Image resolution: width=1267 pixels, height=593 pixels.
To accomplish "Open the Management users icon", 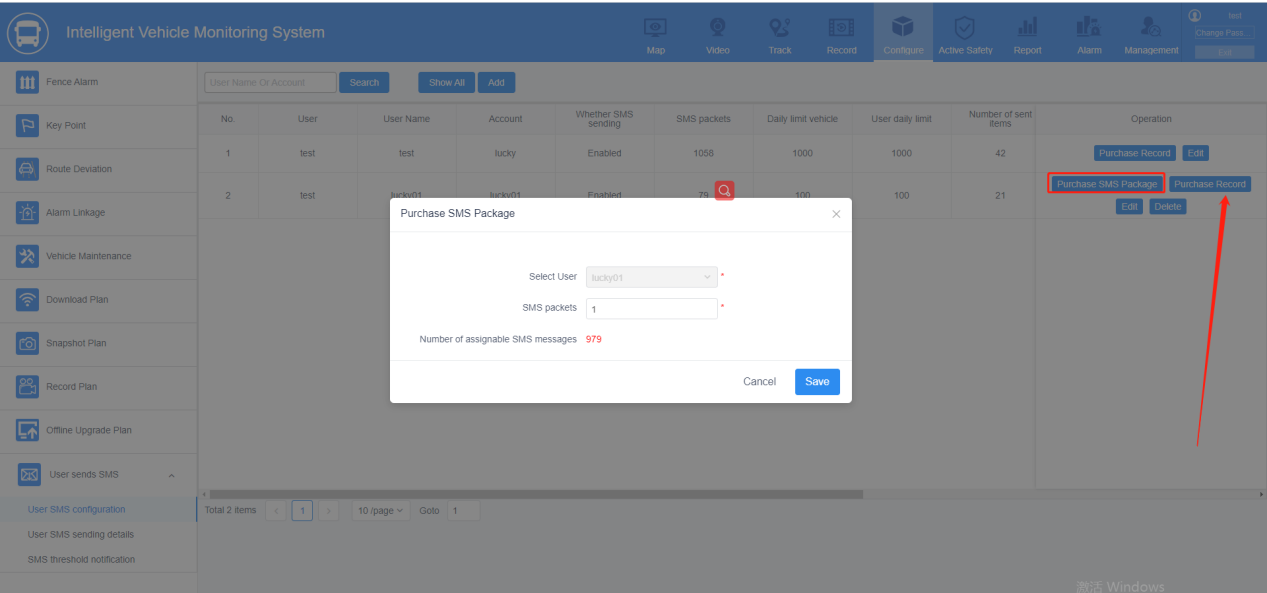I will point(1151,28).
